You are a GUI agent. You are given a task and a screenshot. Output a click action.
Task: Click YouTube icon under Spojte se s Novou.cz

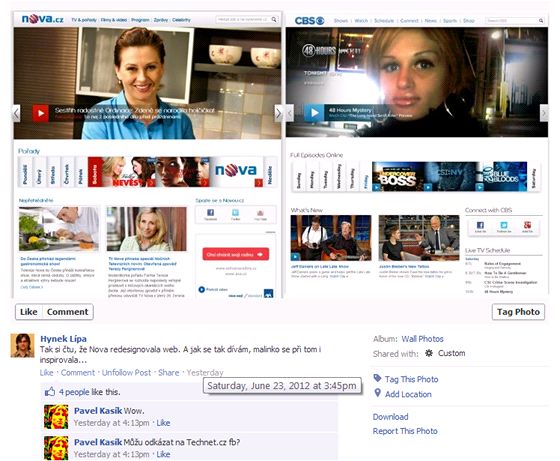click(260, 213)
